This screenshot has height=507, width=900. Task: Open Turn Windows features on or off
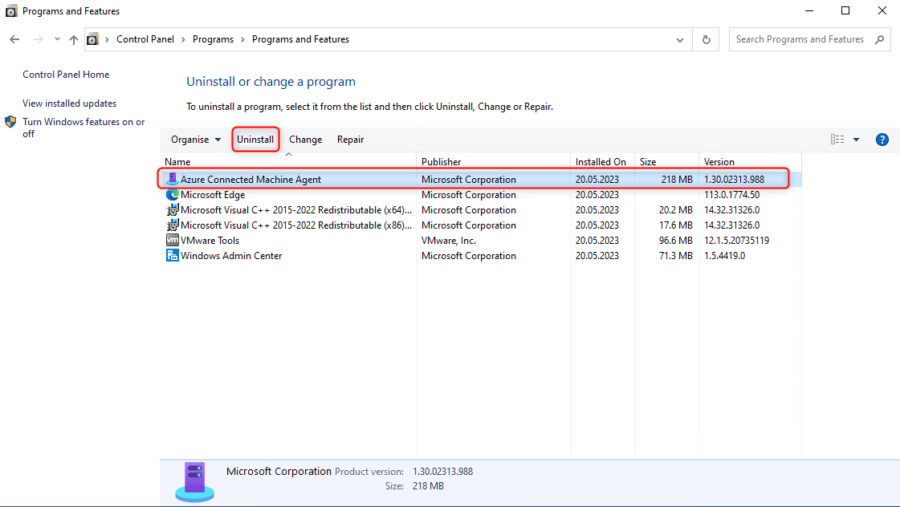tap(83, 127)
